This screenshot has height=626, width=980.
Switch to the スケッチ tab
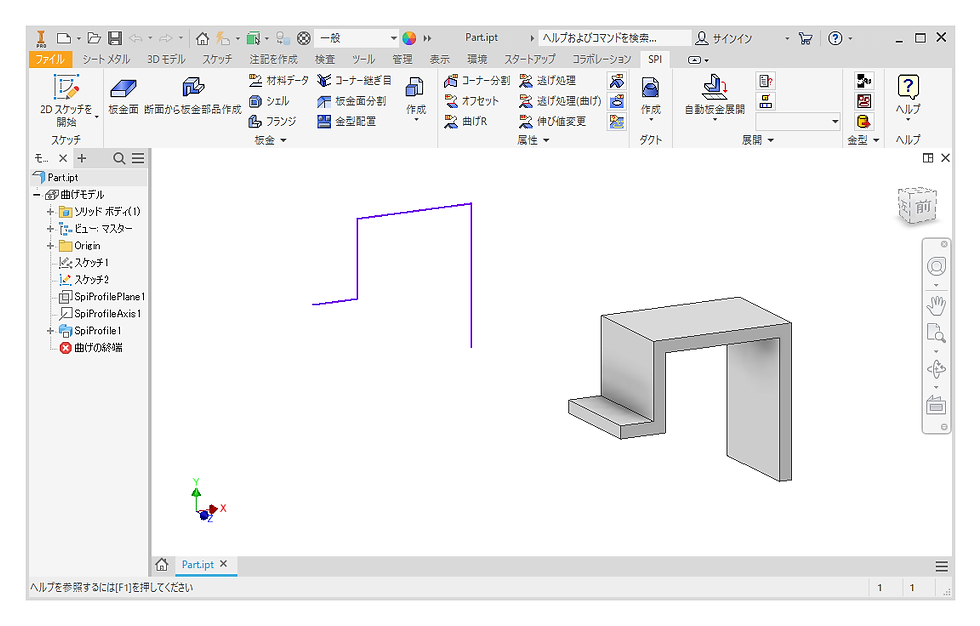[x=217, y=59]
